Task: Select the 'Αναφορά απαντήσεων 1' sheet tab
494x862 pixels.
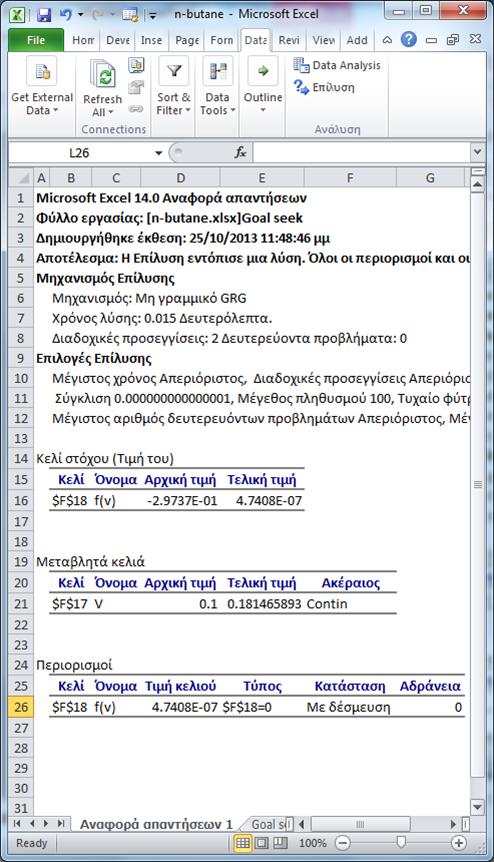Action: coord(156,824)
